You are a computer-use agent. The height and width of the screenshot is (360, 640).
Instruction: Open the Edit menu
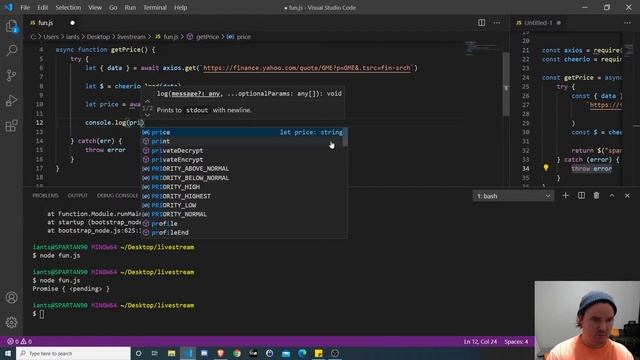42,7
